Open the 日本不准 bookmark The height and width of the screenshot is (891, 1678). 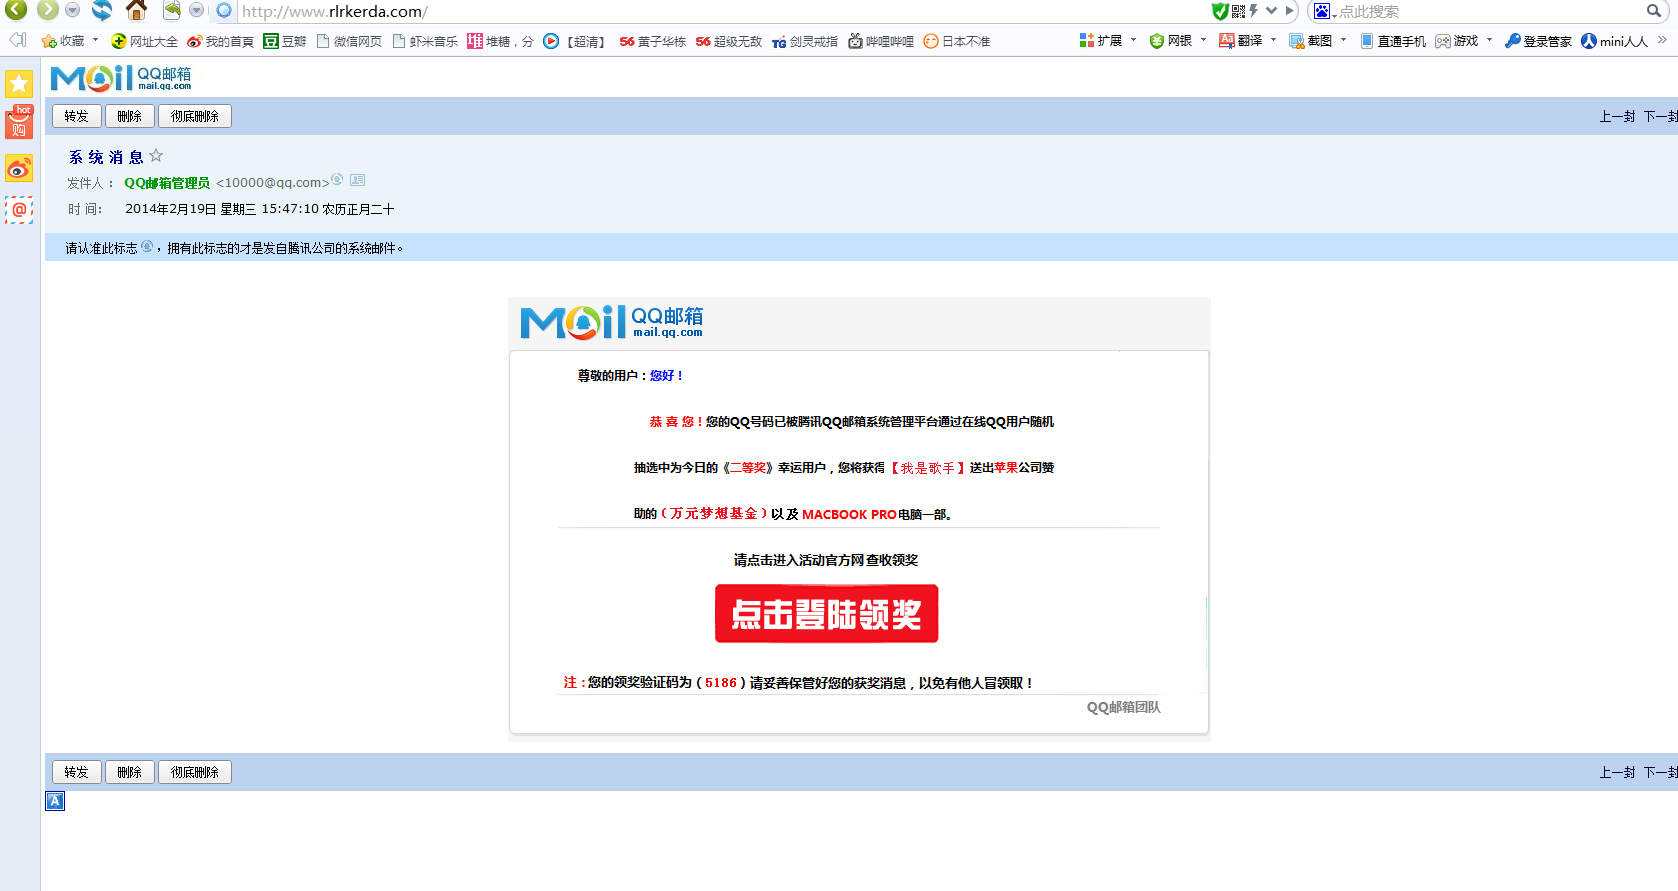click(956, 41)
